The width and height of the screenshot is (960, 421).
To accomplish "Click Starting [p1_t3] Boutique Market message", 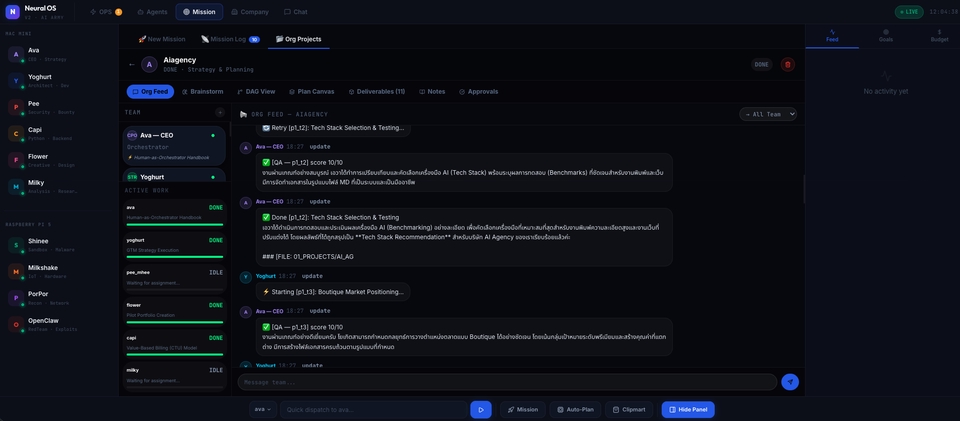I will (x=333, y=292).
